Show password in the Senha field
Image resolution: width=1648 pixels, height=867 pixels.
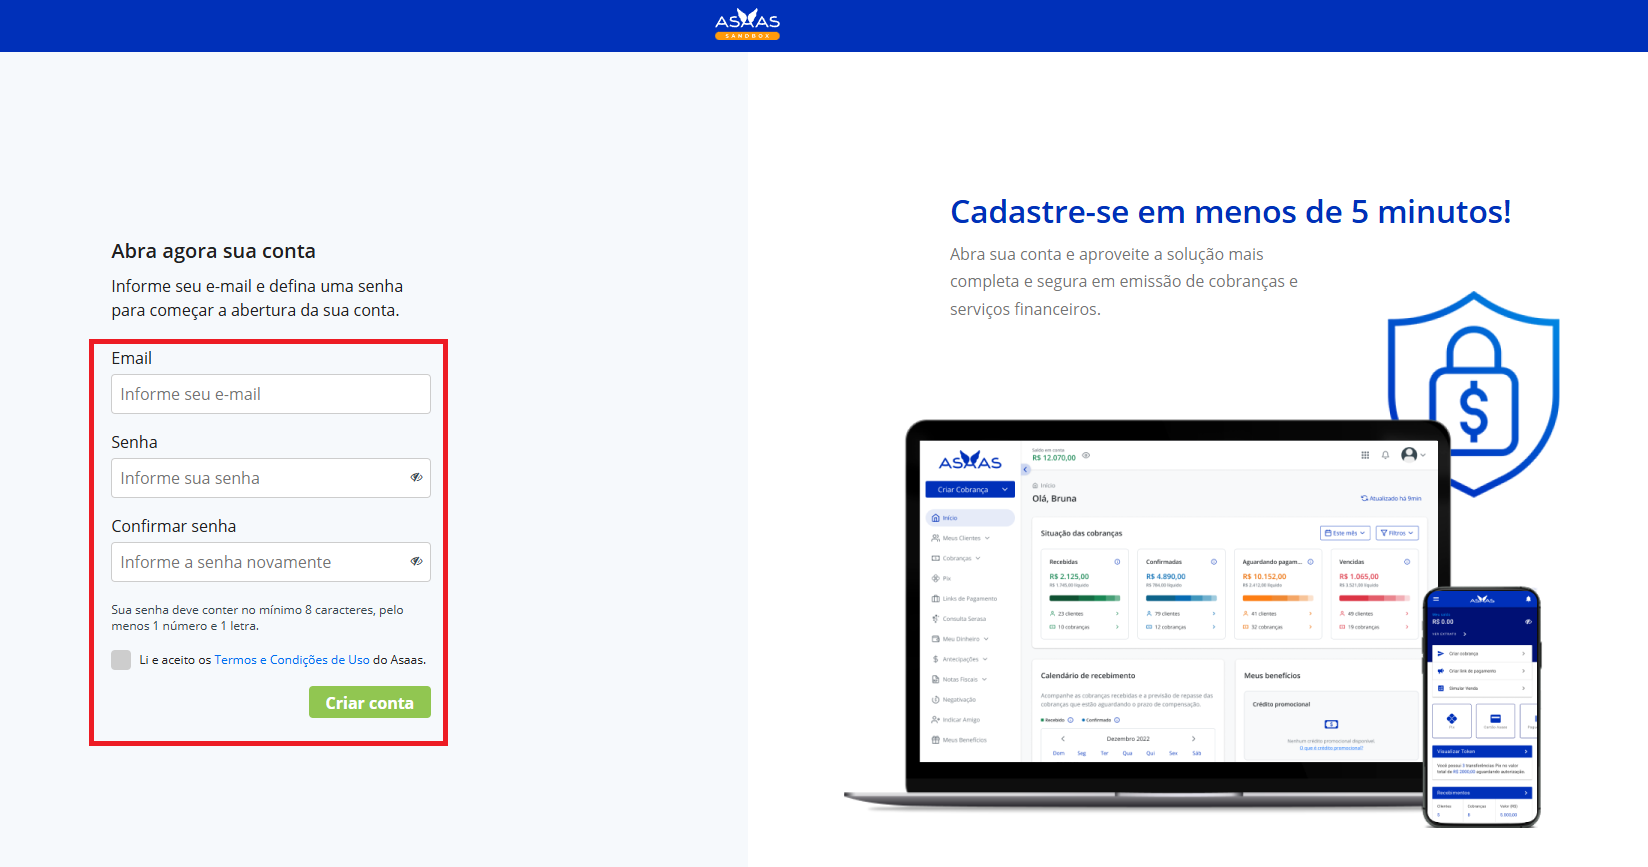tap(416, 478)
